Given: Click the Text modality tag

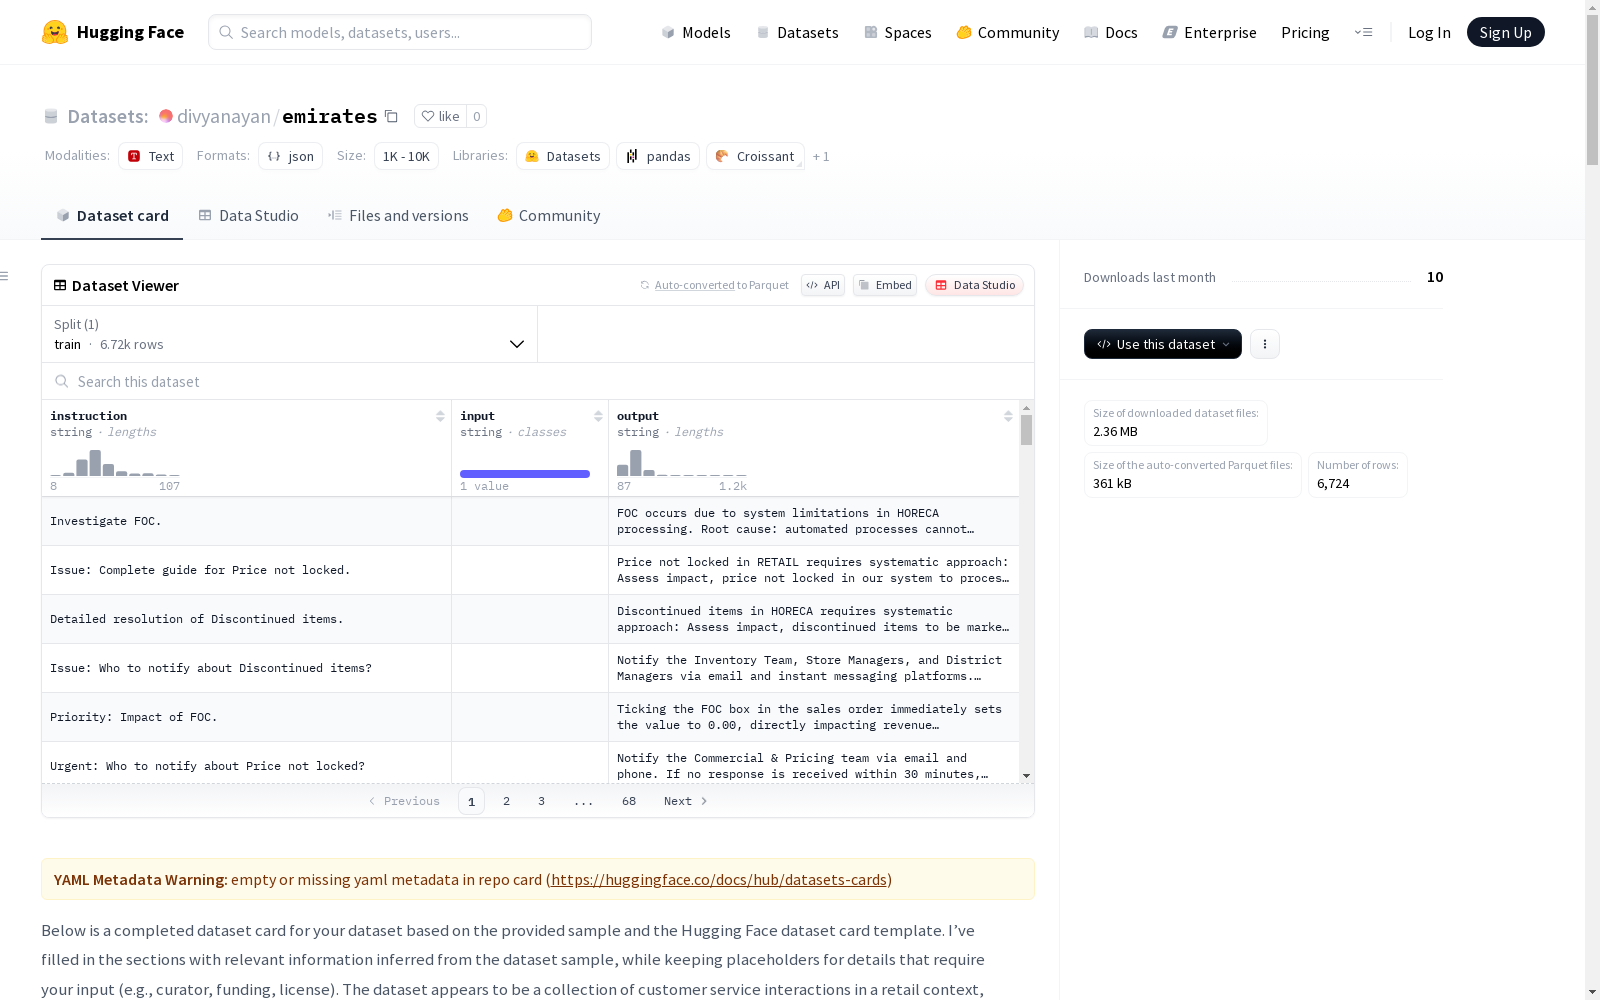Looking at the screenshot, I should pos(151,156).
